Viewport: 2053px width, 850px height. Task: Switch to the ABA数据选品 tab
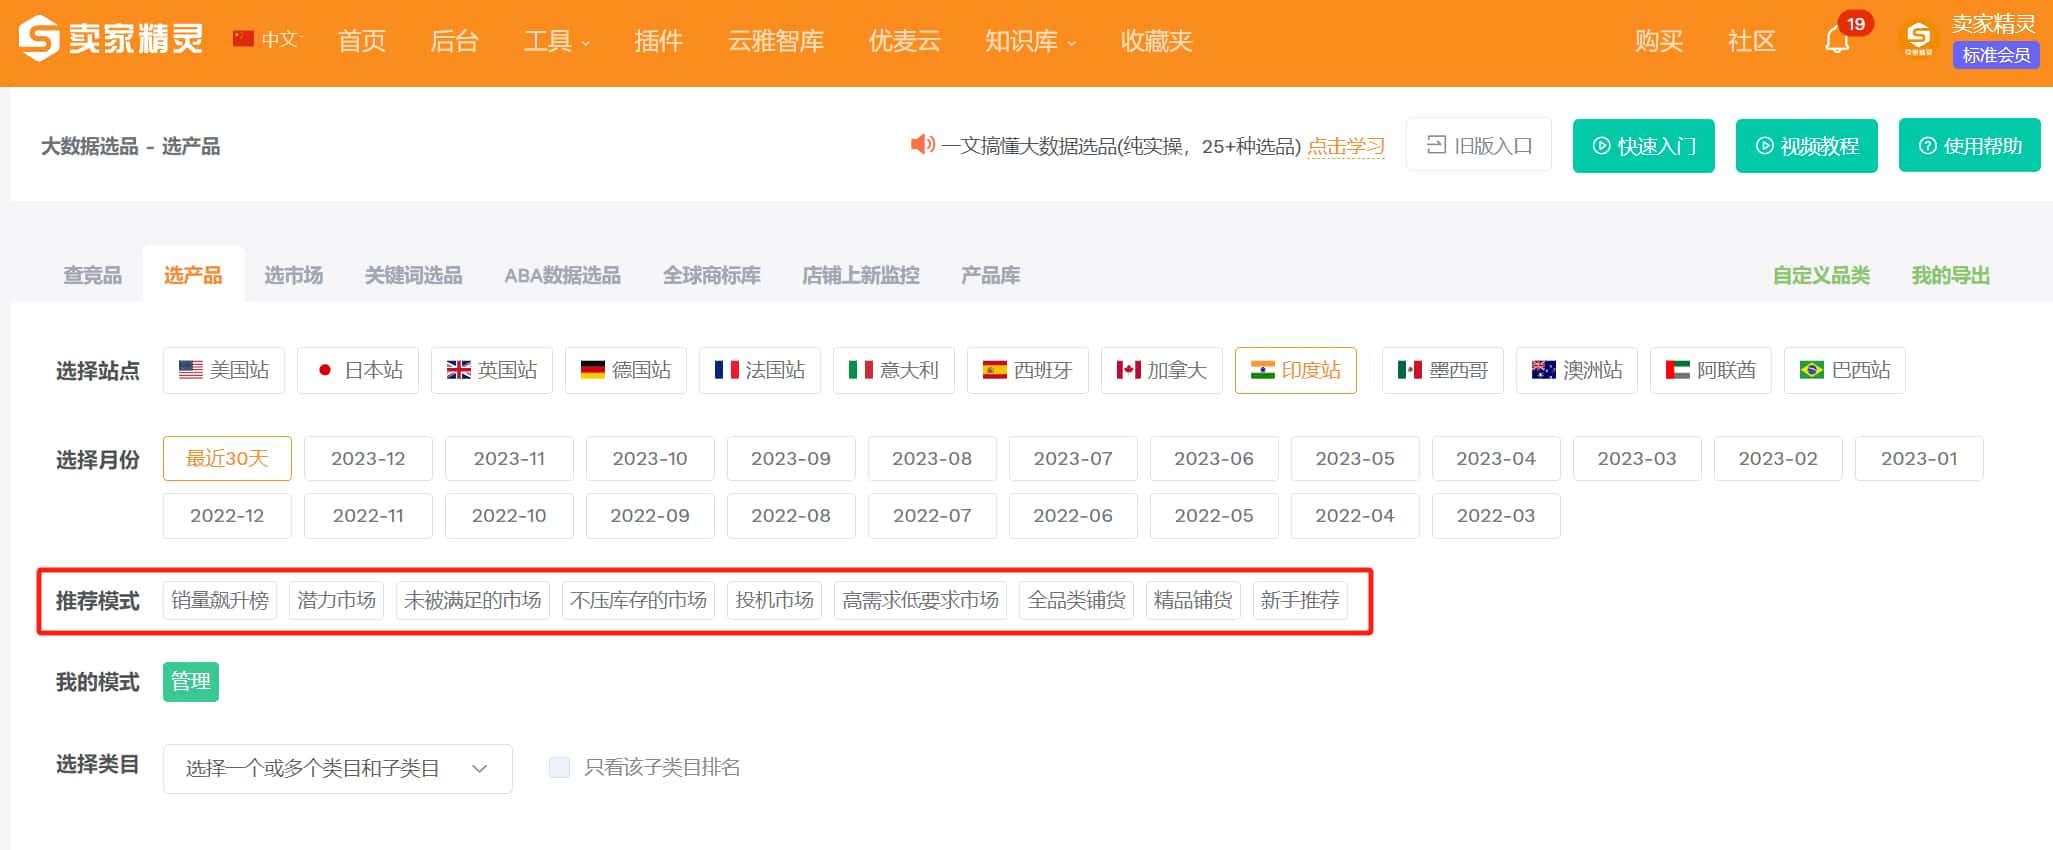click(562, 275)
